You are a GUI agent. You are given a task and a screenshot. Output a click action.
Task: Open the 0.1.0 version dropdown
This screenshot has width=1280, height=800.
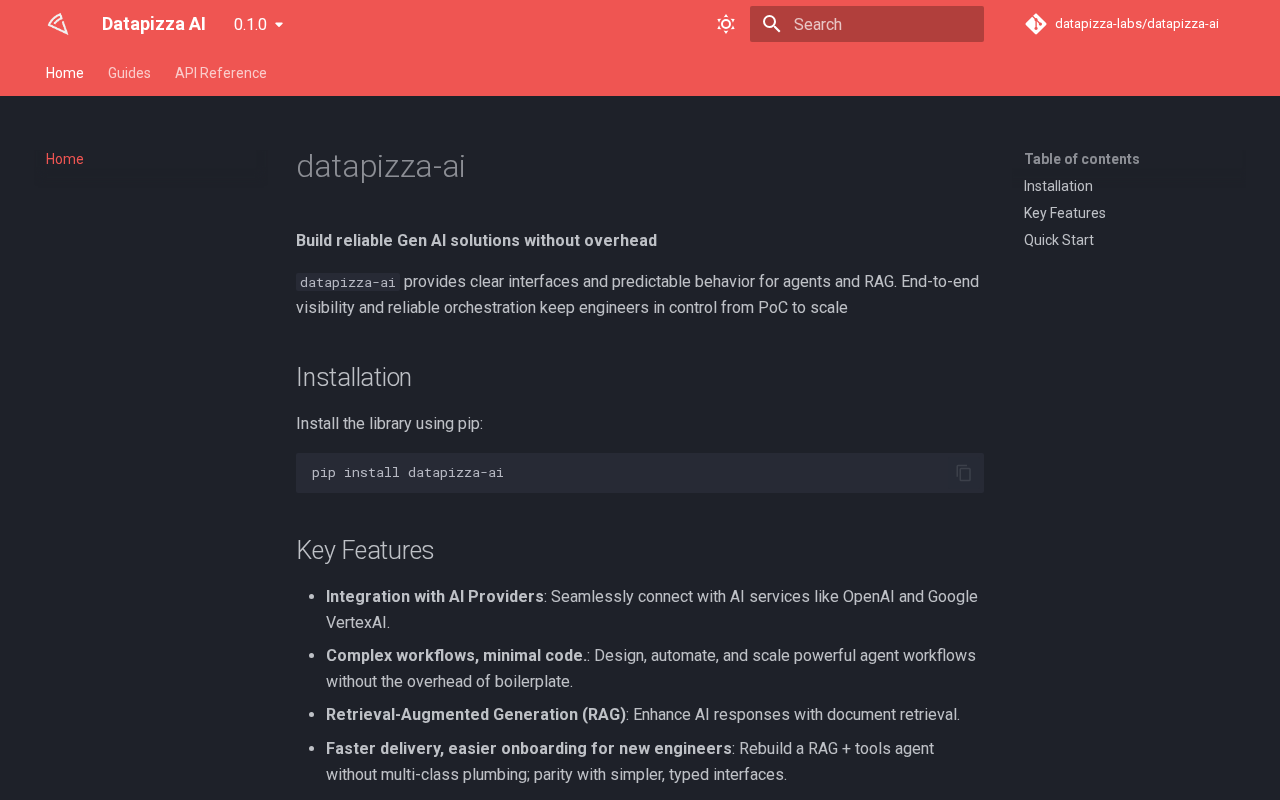tap(259, 24)
